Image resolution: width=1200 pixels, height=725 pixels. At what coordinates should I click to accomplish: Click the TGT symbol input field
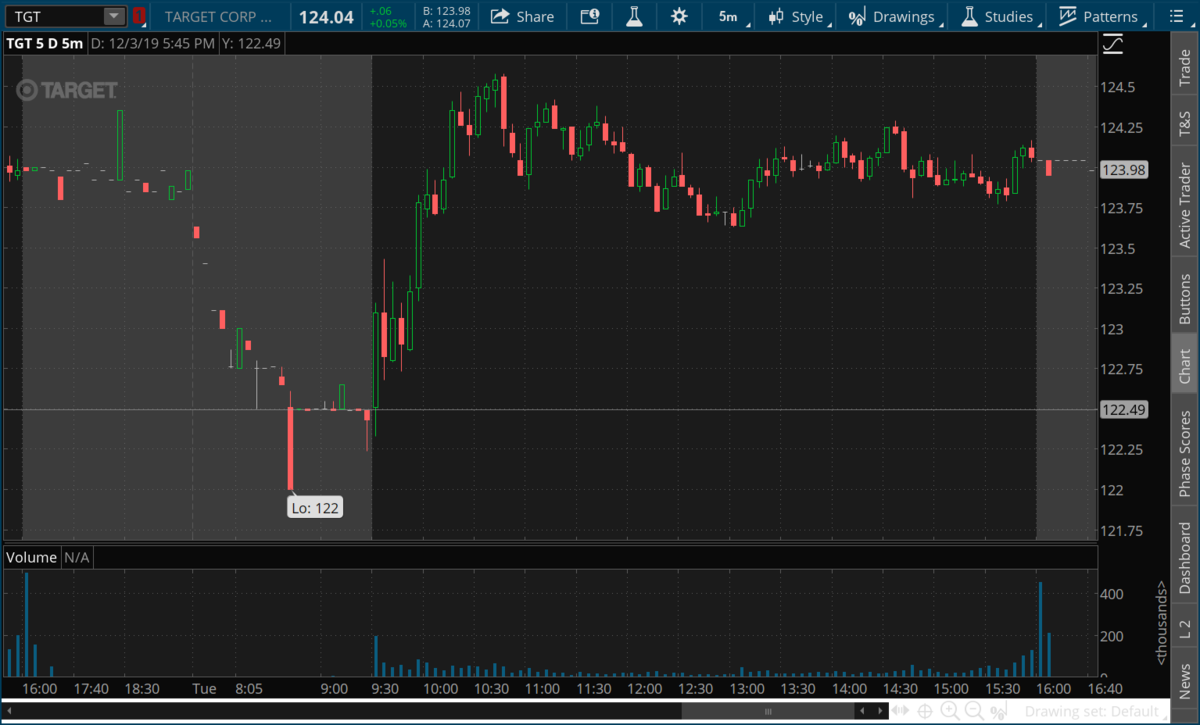pos(56,16)
